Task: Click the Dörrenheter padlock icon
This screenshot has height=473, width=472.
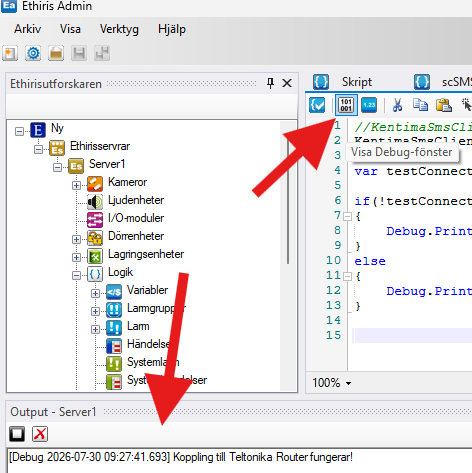Action: [x=95, y=238]
